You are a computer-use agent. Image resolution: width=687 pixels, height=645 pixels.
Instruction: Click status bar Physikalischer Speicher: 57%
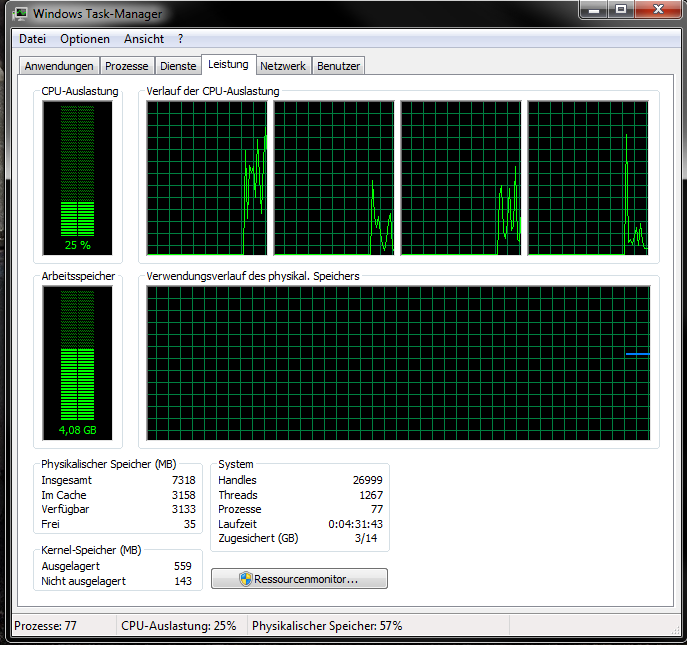(x=327, y=626)
